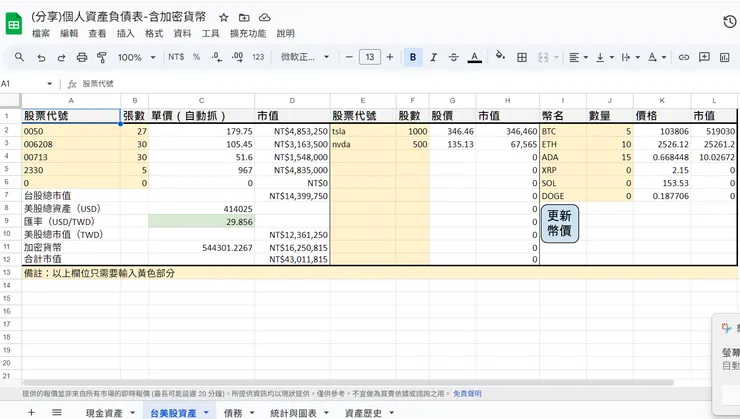Open the 免責聲明 link
This screenshot has width=740, height=419.
click(x=467, y=394)
